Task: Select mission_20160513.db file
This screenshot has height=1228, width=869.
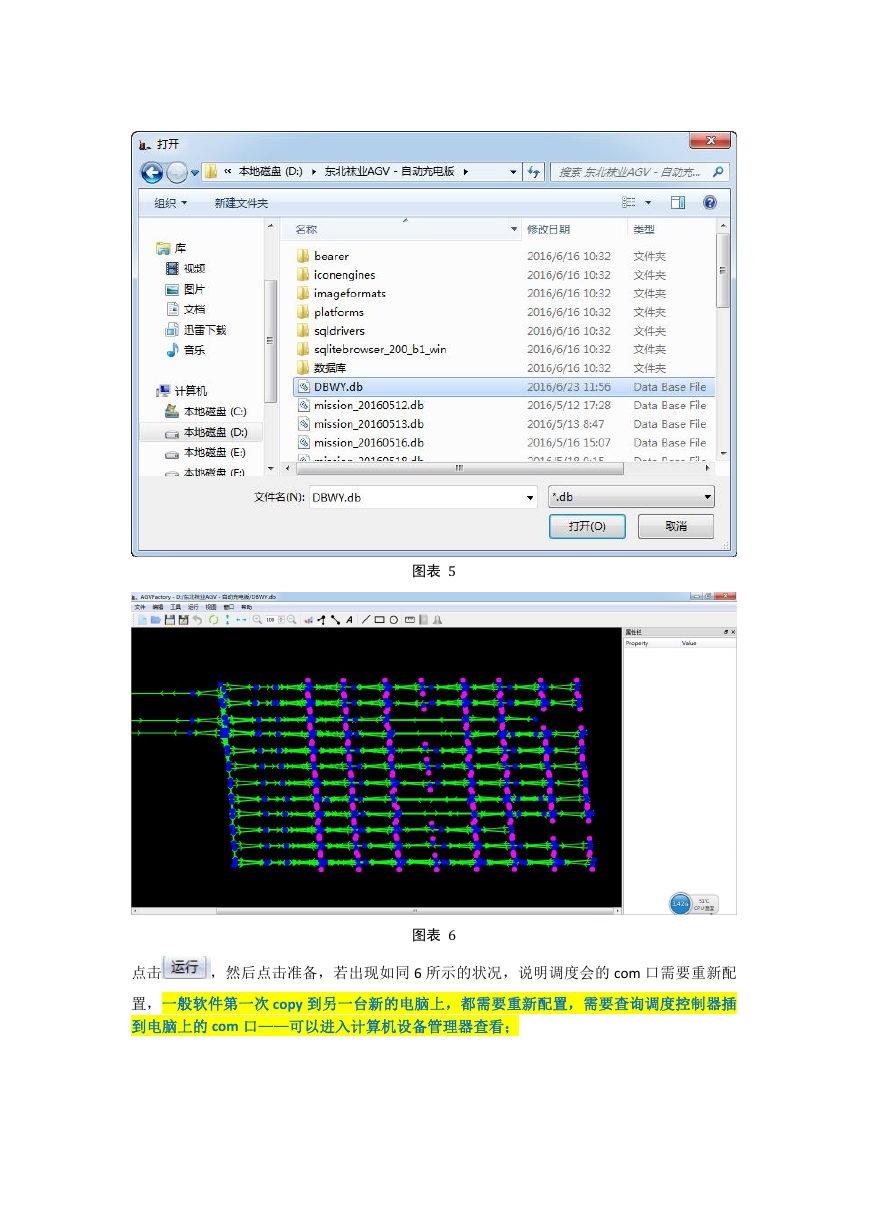Action: 368,424
